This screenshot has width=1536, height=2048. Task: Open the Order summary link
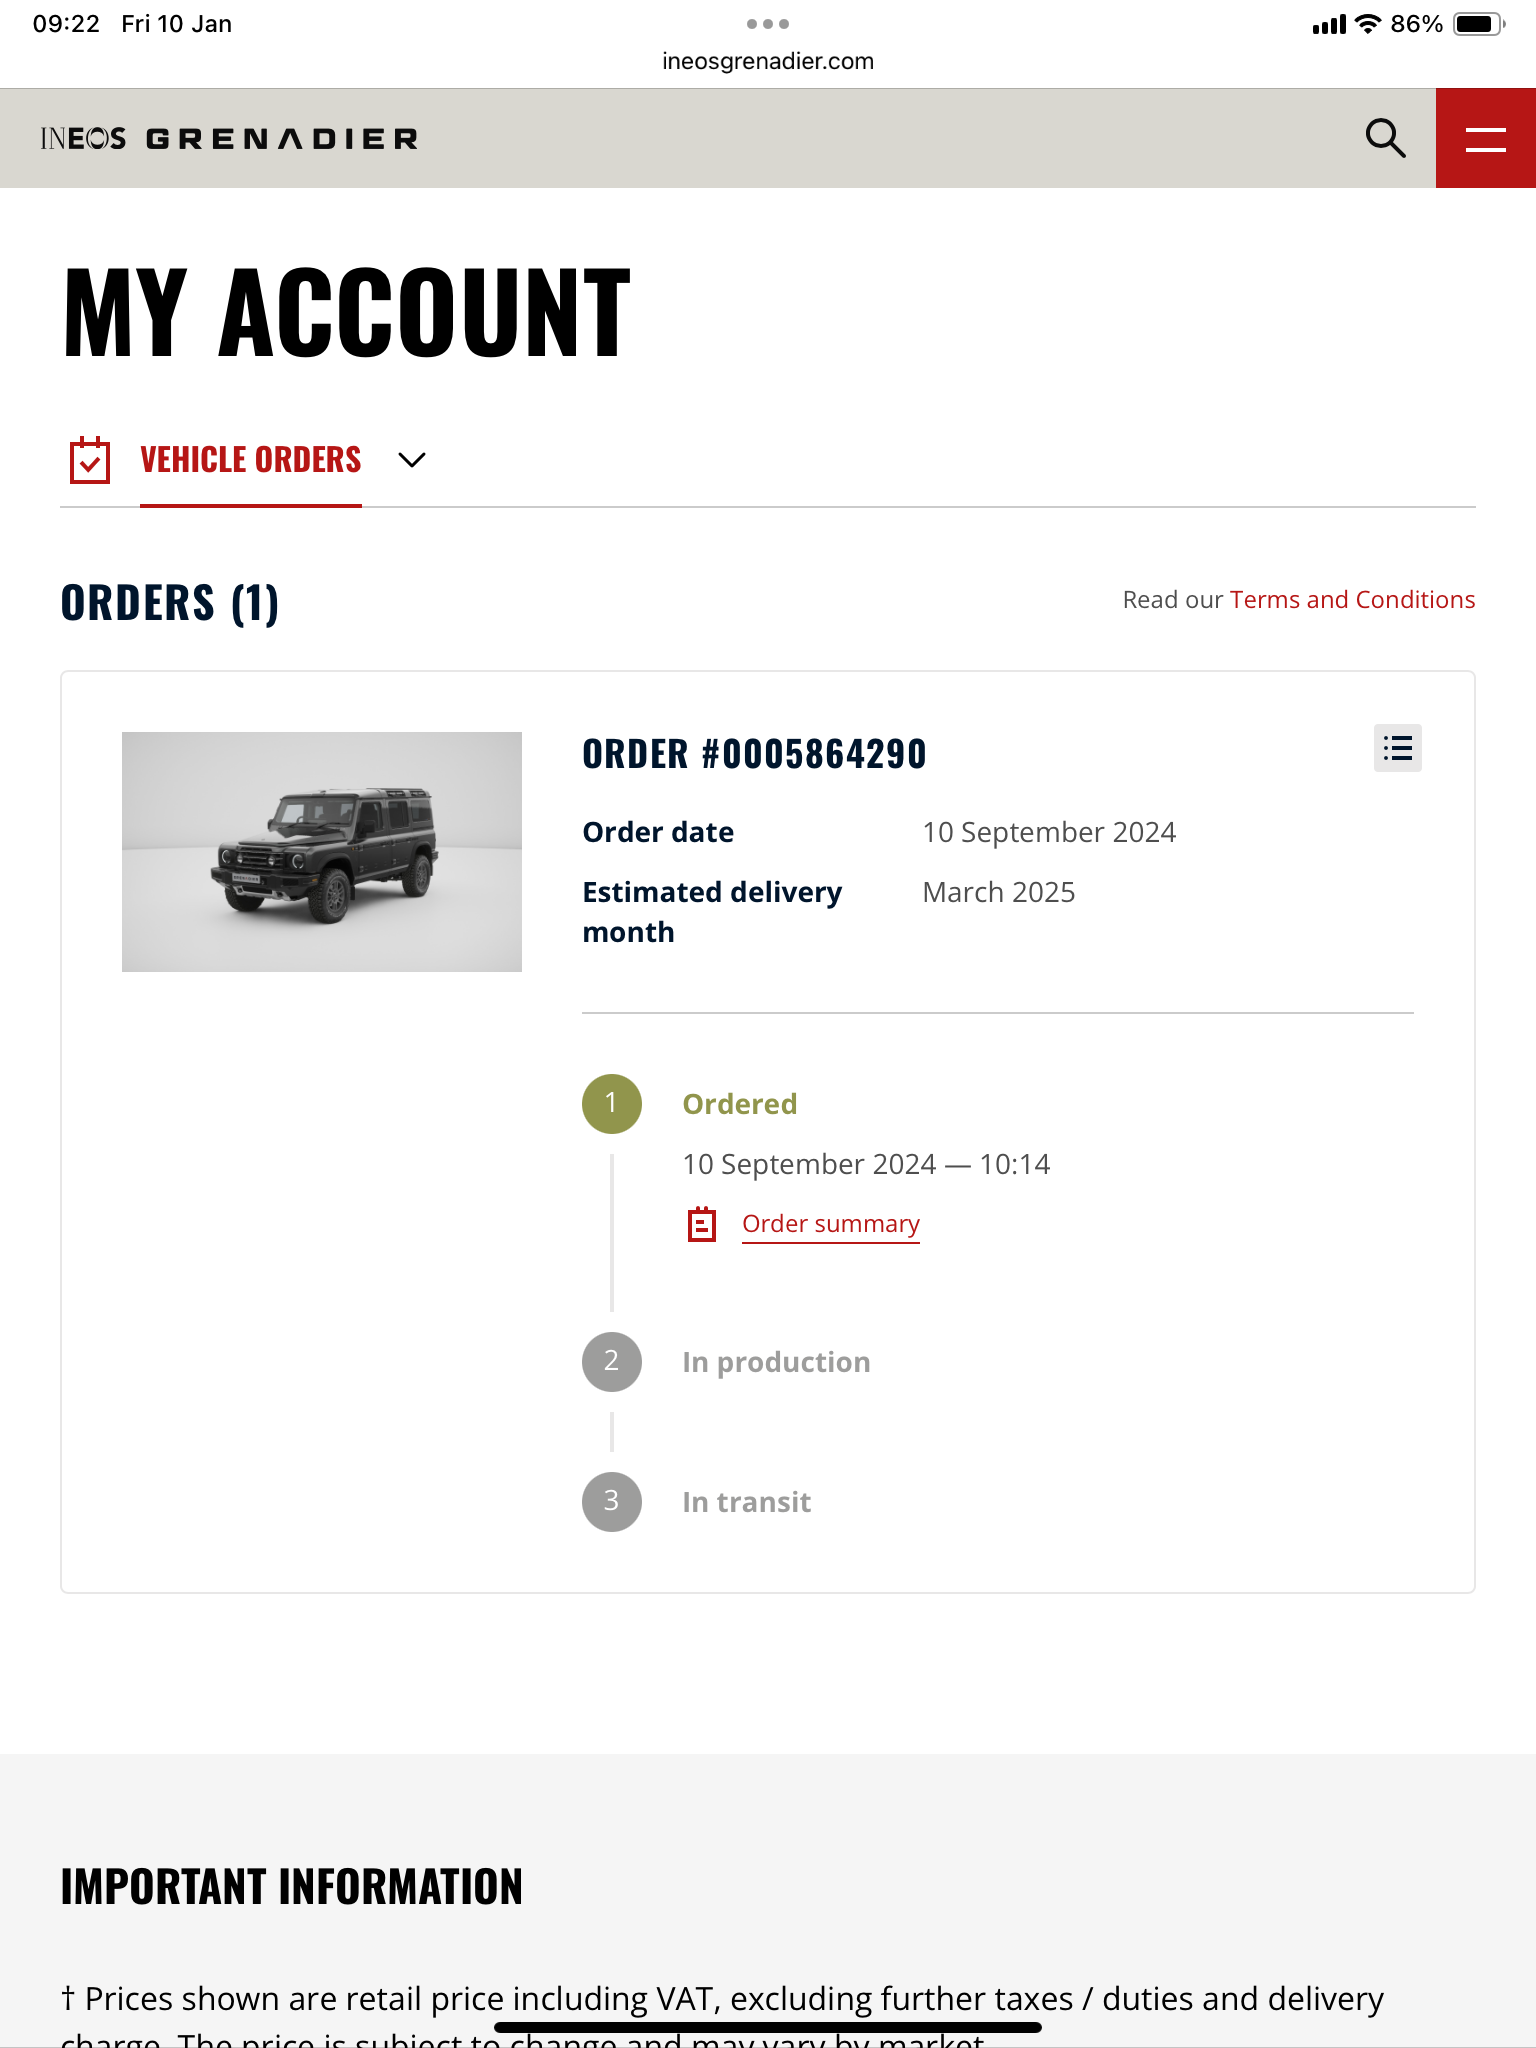(830, 1224)
